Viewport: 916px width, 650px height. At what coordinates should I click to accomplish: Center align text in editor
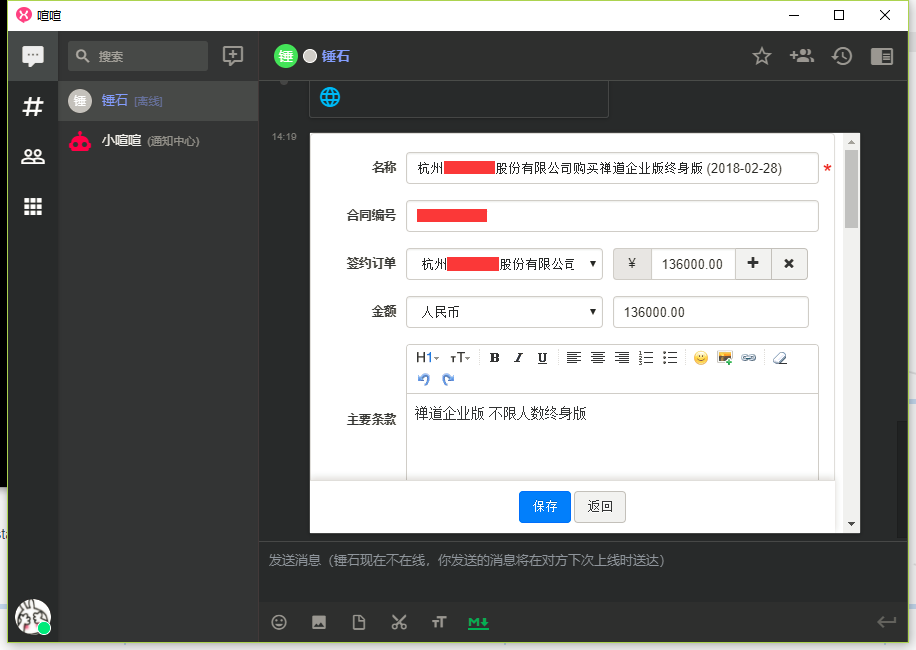[x=598, y=357]
